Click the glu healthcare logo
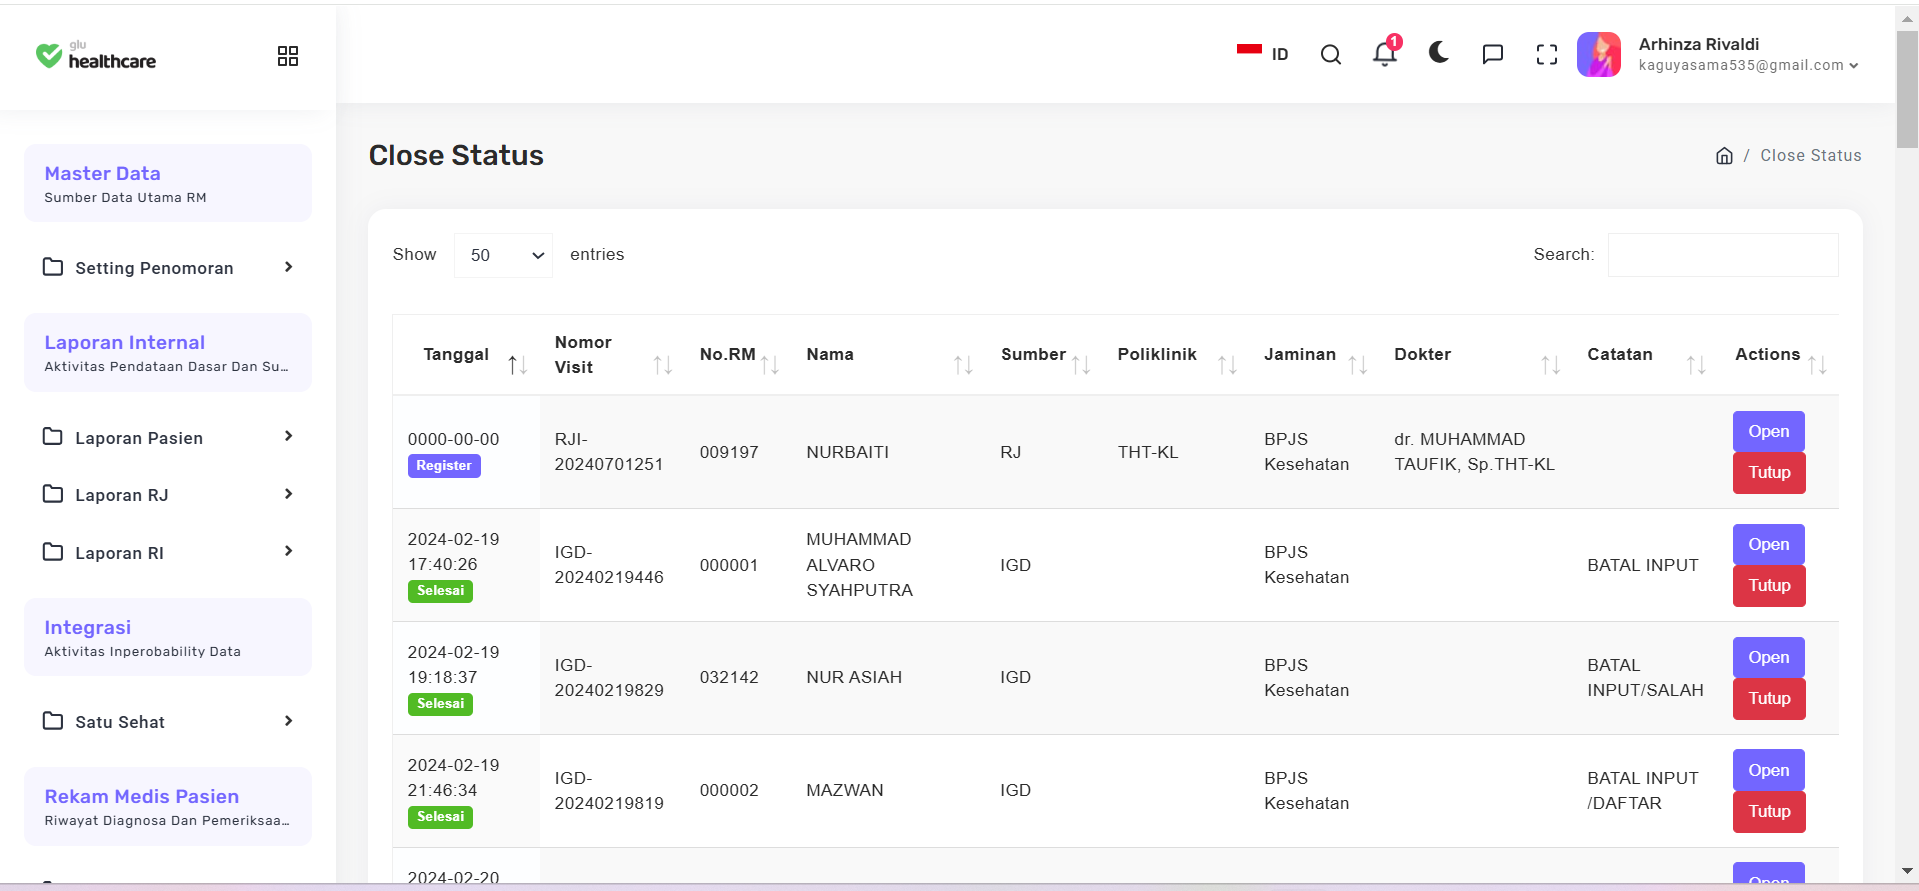Screen dimensions: 1919x891 tap(96, 56)
